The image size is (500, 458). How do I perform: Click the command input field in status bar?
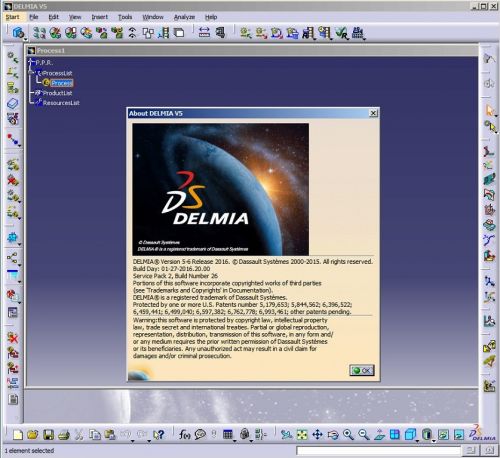click(379, 451)
